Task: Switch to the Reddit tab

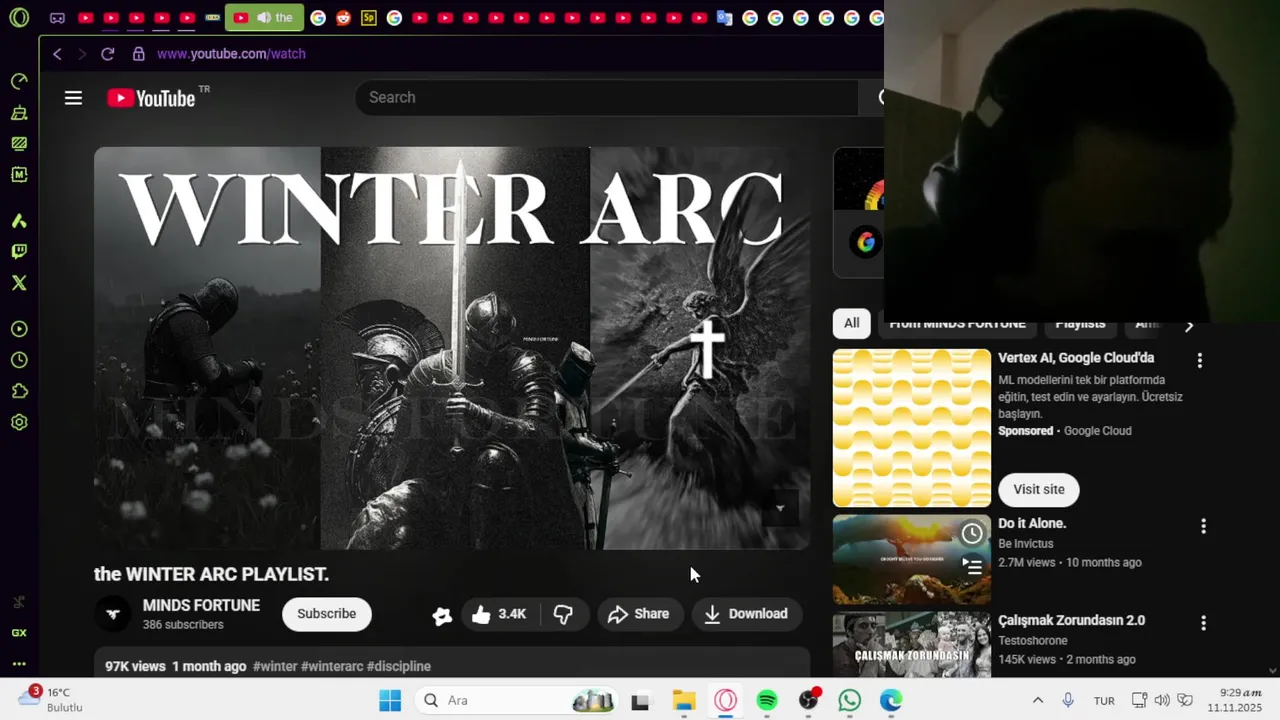Action: tap(343, 18)
